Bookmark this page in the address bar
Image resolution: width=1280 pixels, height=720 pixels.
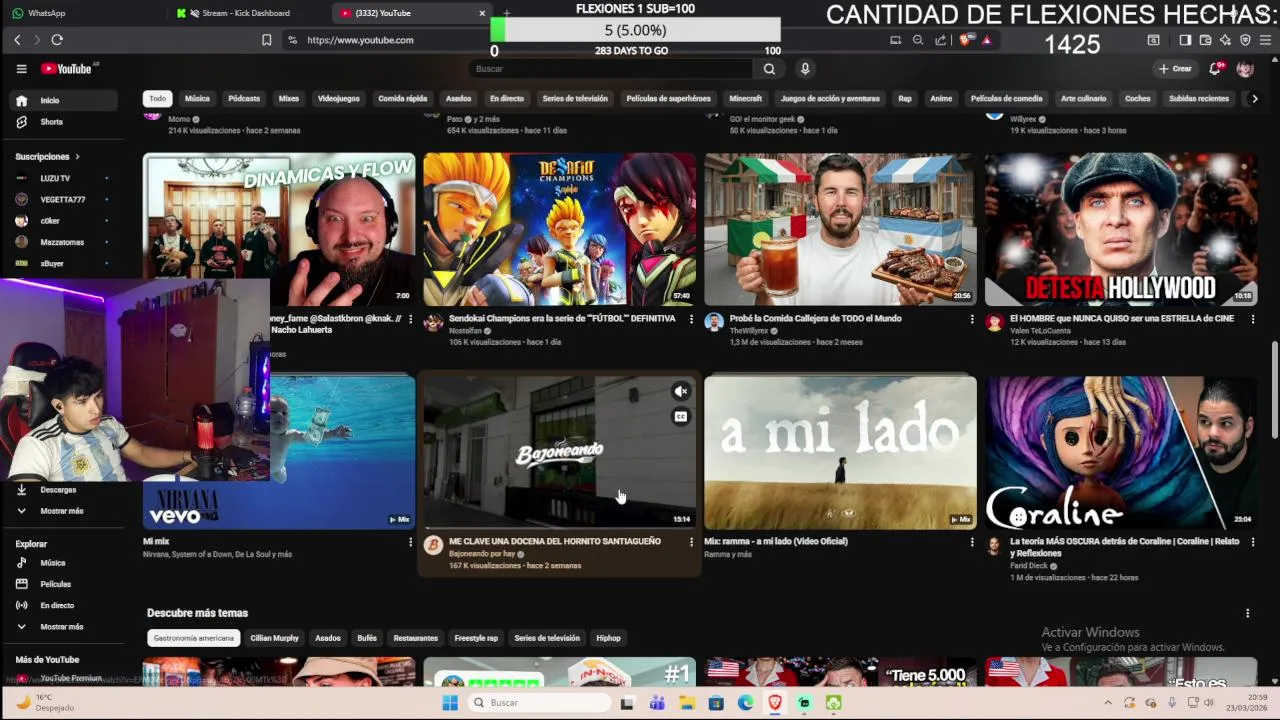266,40
